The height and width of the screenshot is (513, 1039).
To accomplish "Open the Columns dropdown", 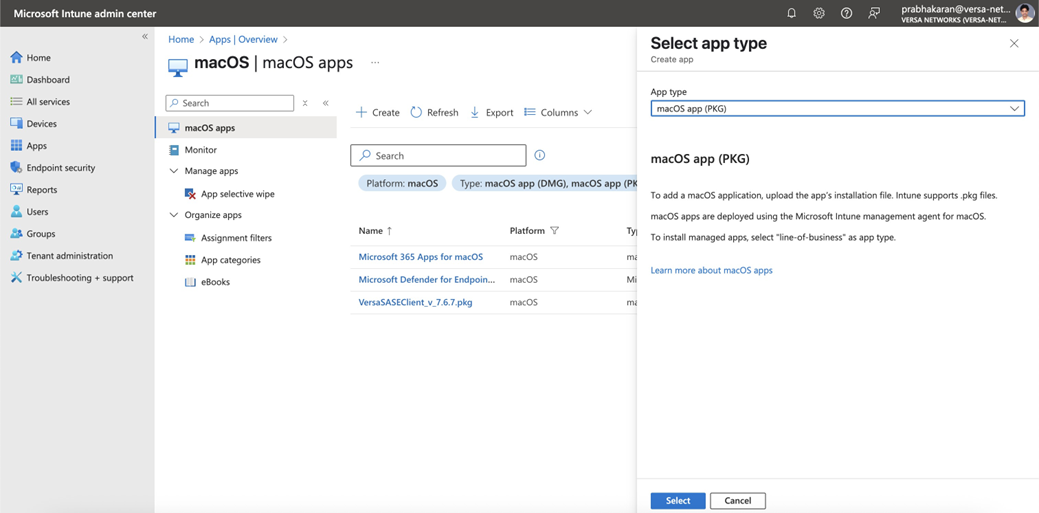I will coord(558,113).
